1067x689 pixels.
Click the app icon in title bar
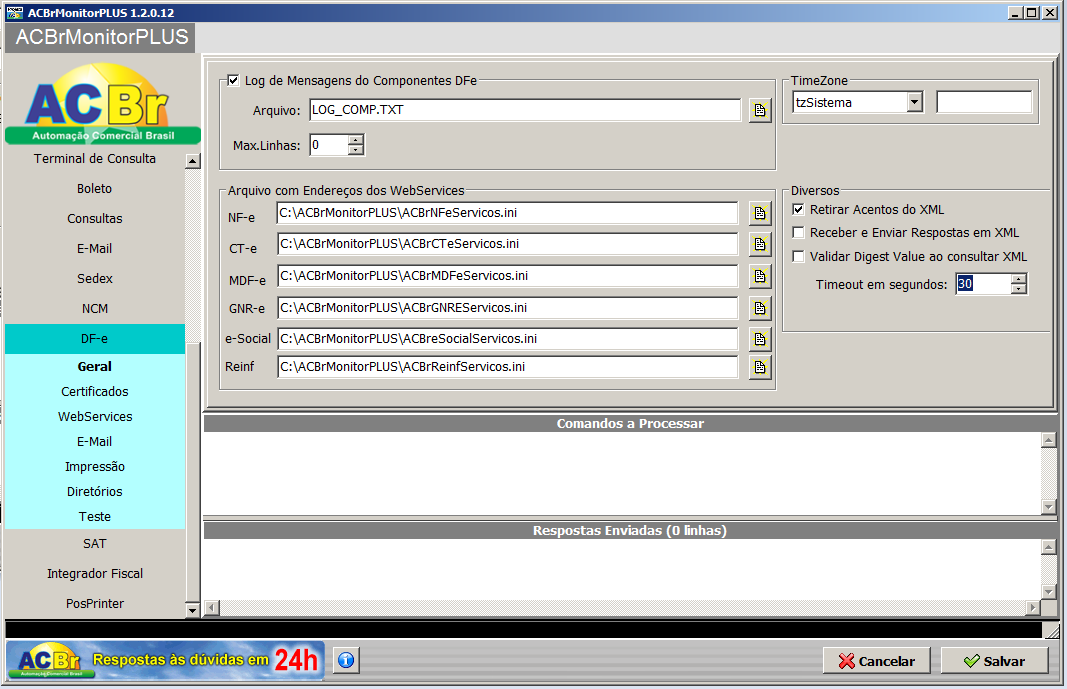click(x=14, y=12)
